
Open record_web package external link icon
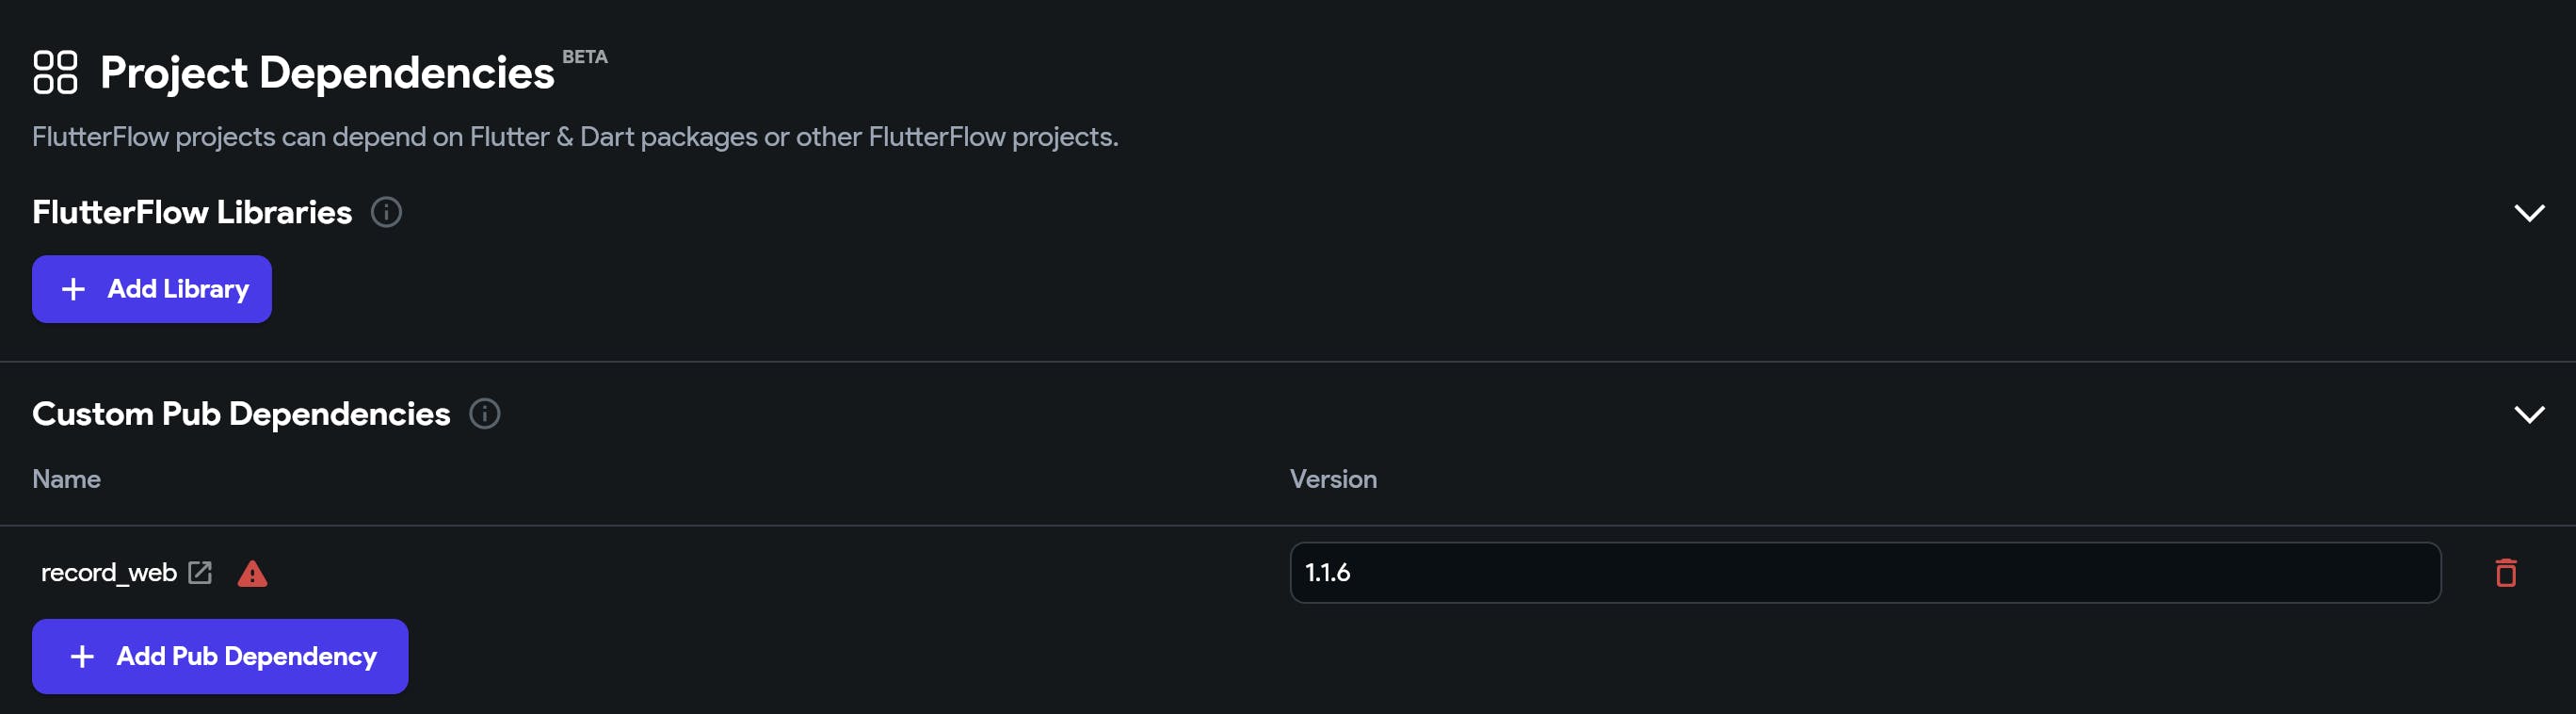coord(200,572)
